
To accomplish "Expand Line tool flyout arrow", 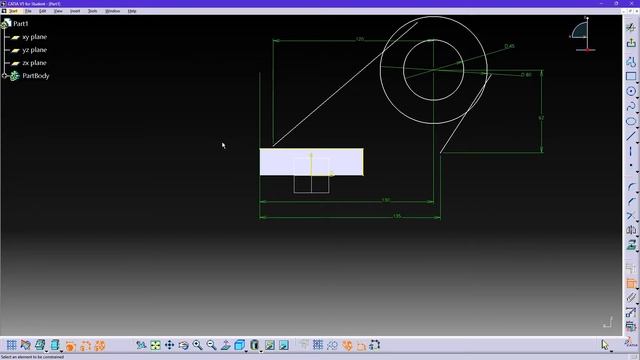I will coord(637,142).
